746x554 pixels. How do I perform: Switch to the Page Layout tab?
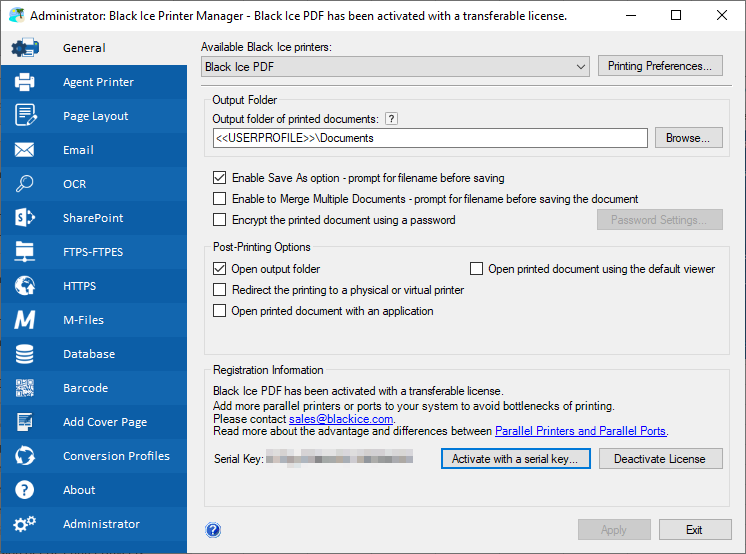(x=95, y=116)
